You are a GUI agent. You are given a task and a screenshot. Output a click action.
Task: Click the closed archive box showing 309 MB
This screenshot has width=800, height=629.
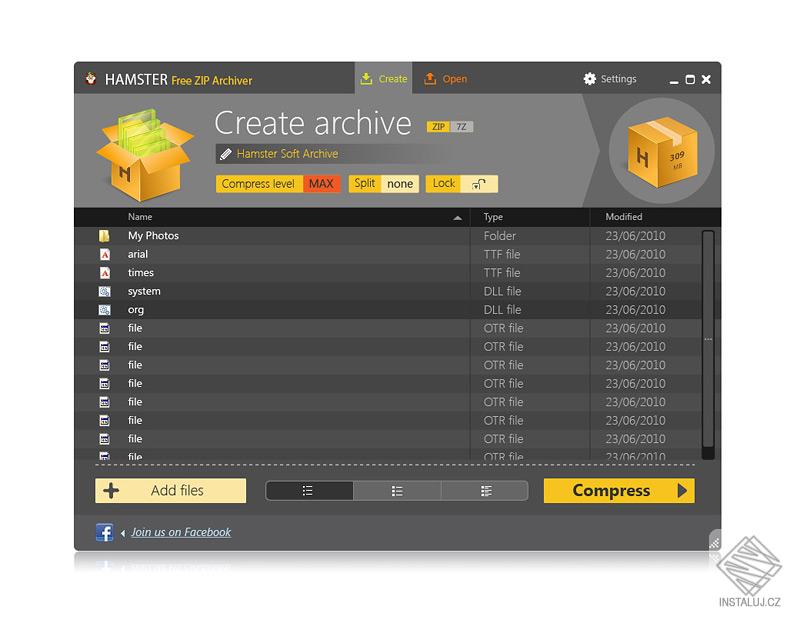(662, 151)
